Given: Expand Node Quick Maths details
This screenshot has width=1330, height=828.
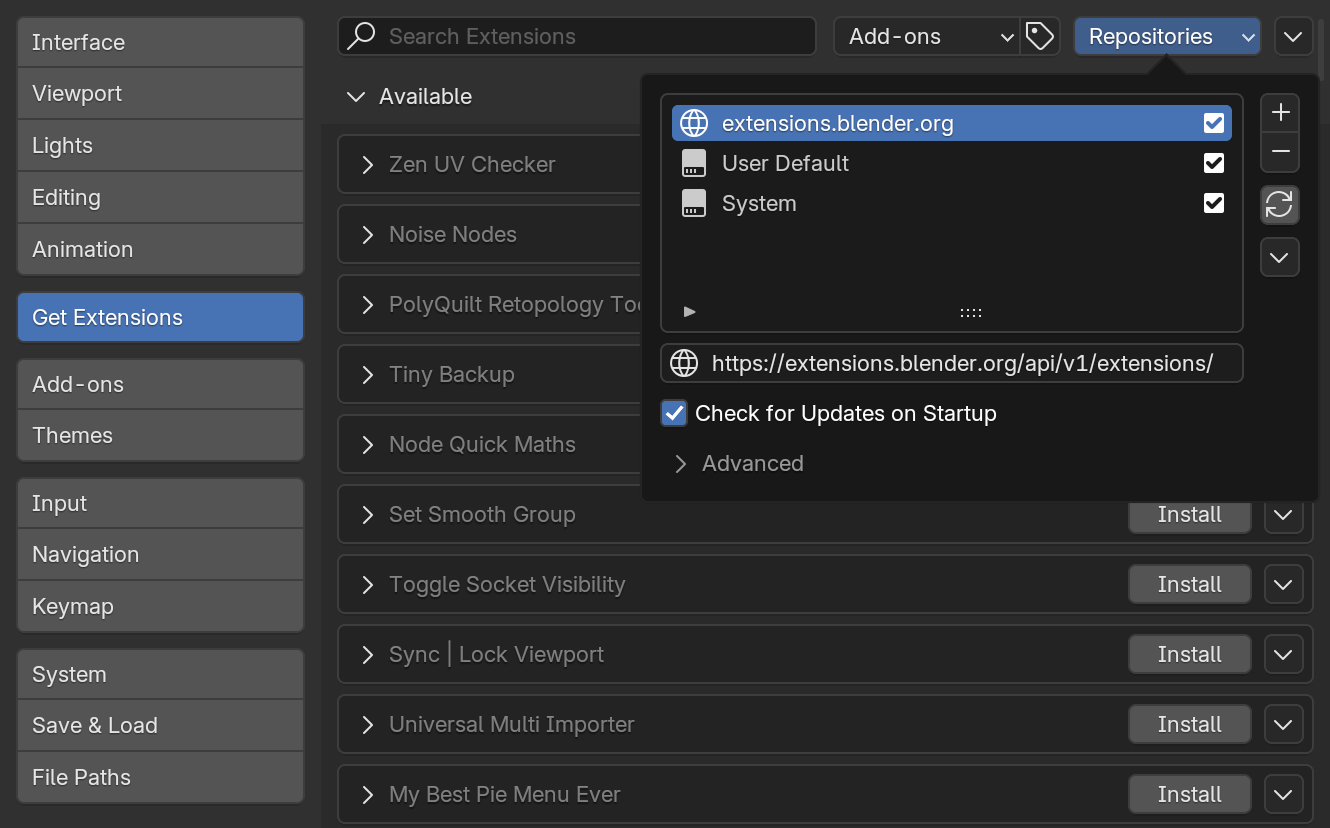Looking at the screenshot, I should 368,444.
